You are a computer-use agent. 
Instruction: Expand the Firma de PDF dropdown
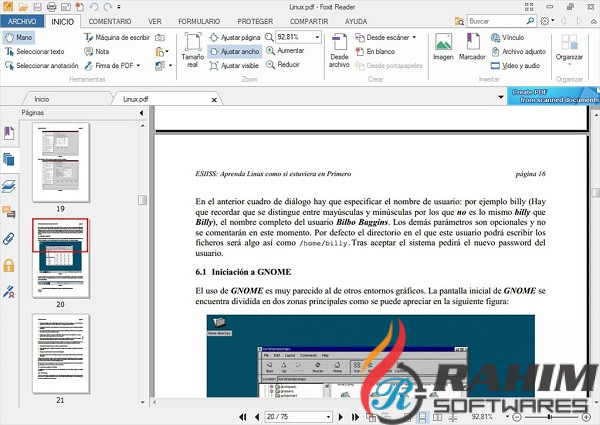(138, 66)
